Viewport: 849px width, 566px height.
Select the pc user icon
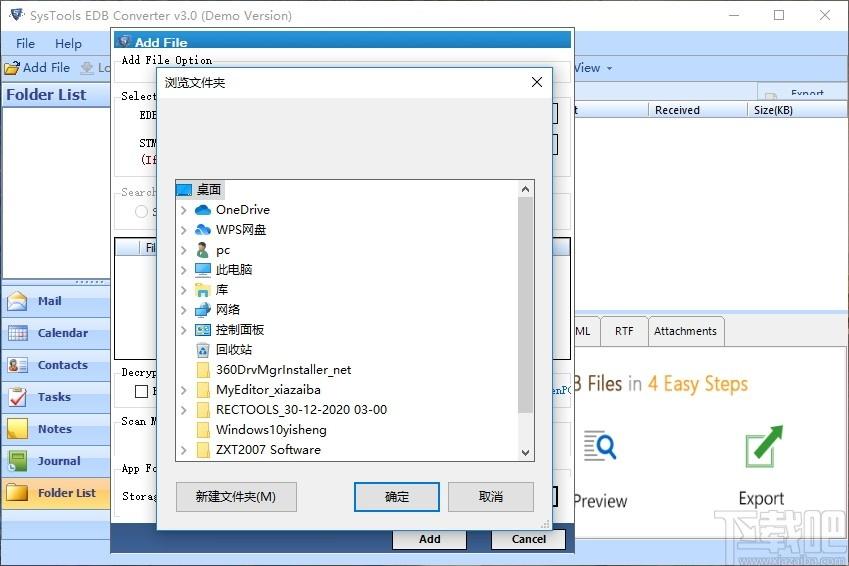click(x=203, y=250)
